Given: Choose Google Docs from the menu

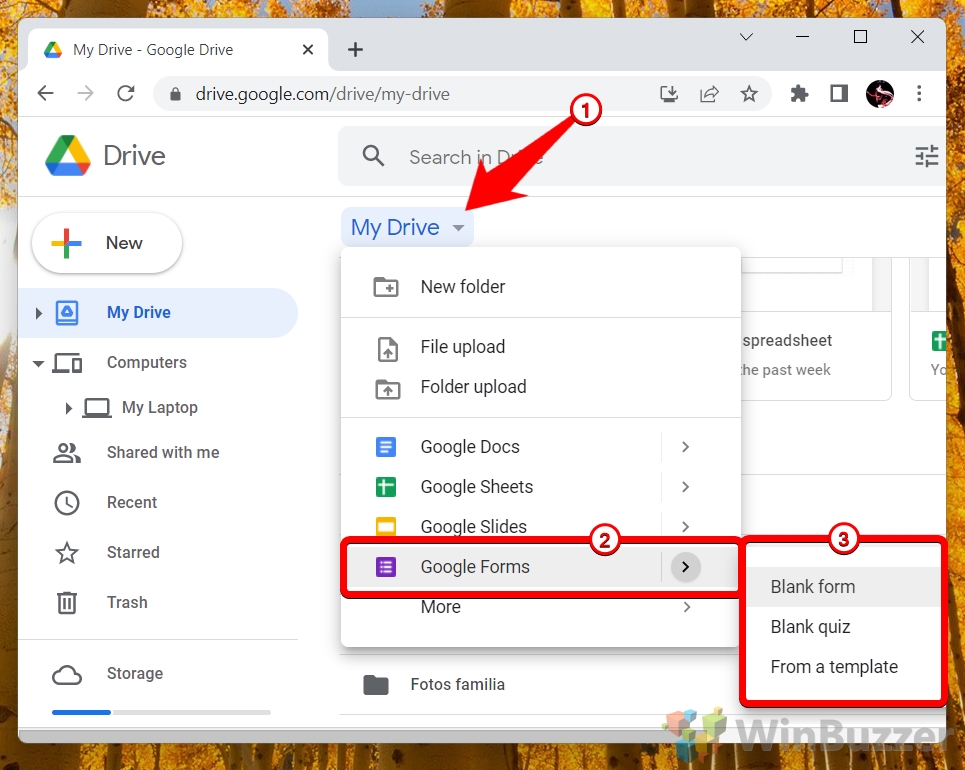Looking at the screenshot, I should pos(501,447).
